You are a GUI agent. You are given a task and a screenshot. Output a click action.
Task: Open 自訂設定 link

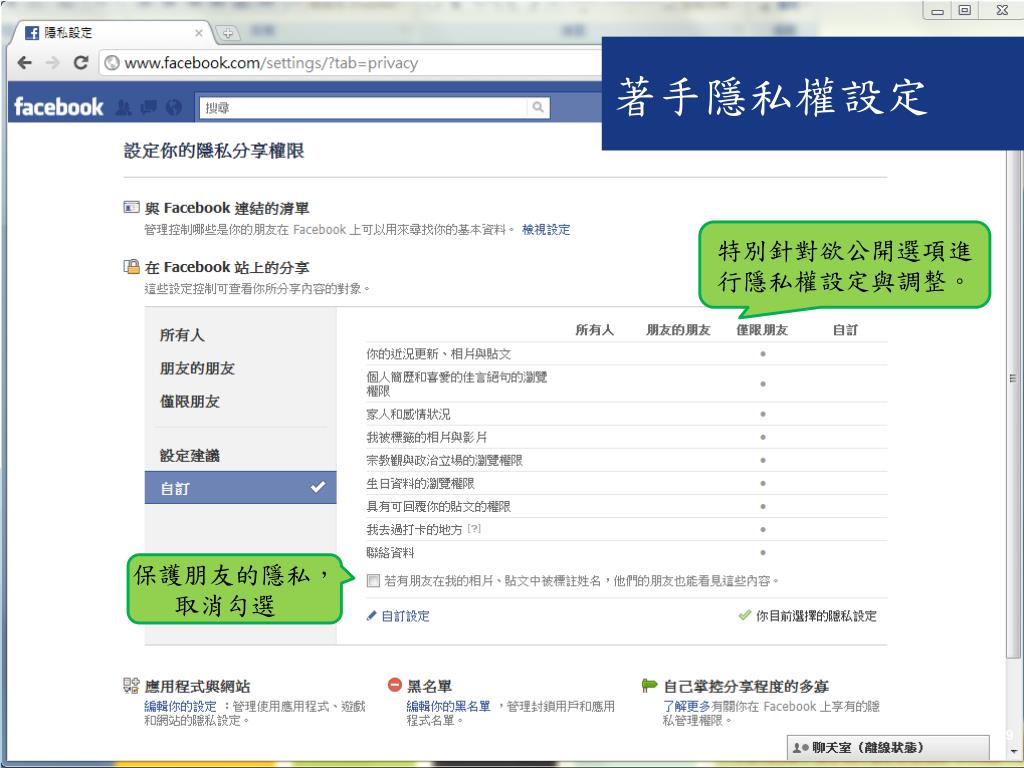406,616
